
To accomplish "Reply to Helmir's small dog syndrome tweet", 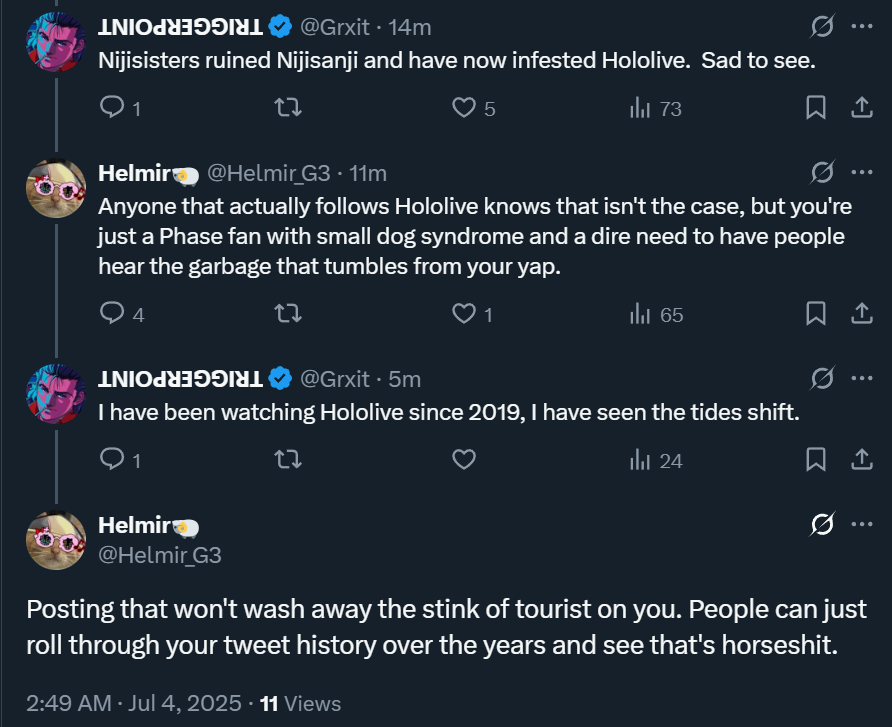I will click(113, 314).
